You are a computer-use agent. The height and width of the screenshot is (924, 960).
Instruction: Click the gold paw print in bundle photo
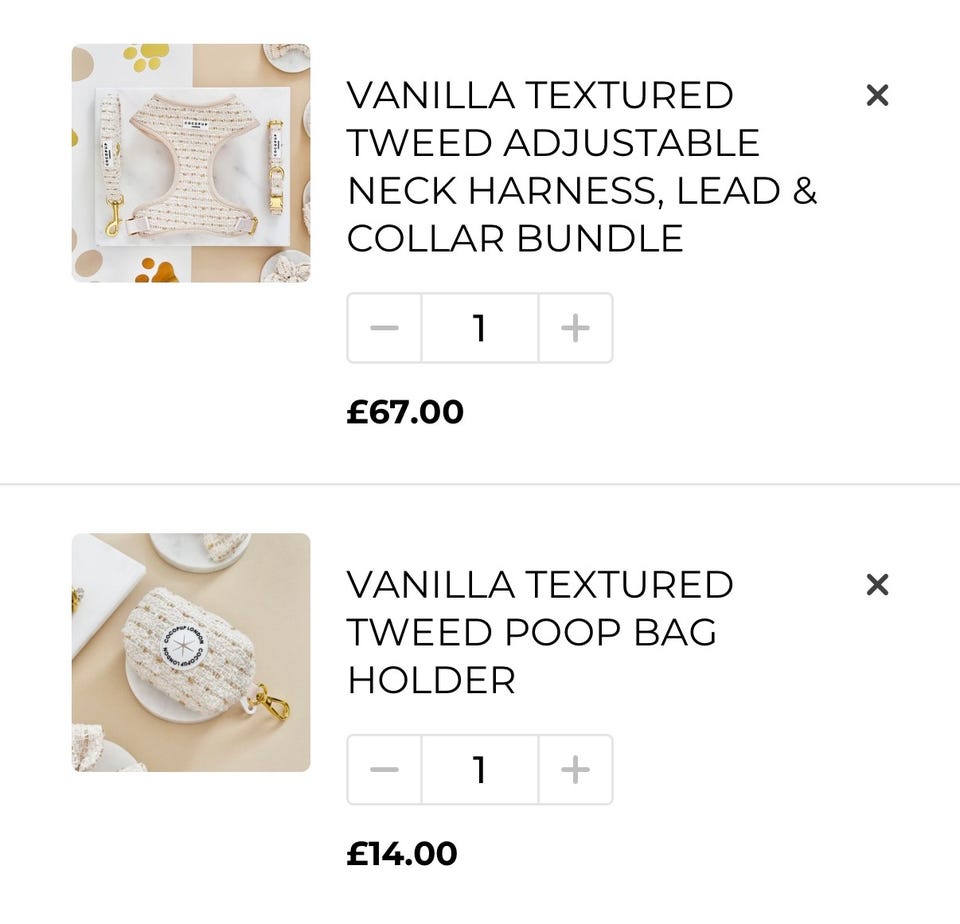(146, 56)
